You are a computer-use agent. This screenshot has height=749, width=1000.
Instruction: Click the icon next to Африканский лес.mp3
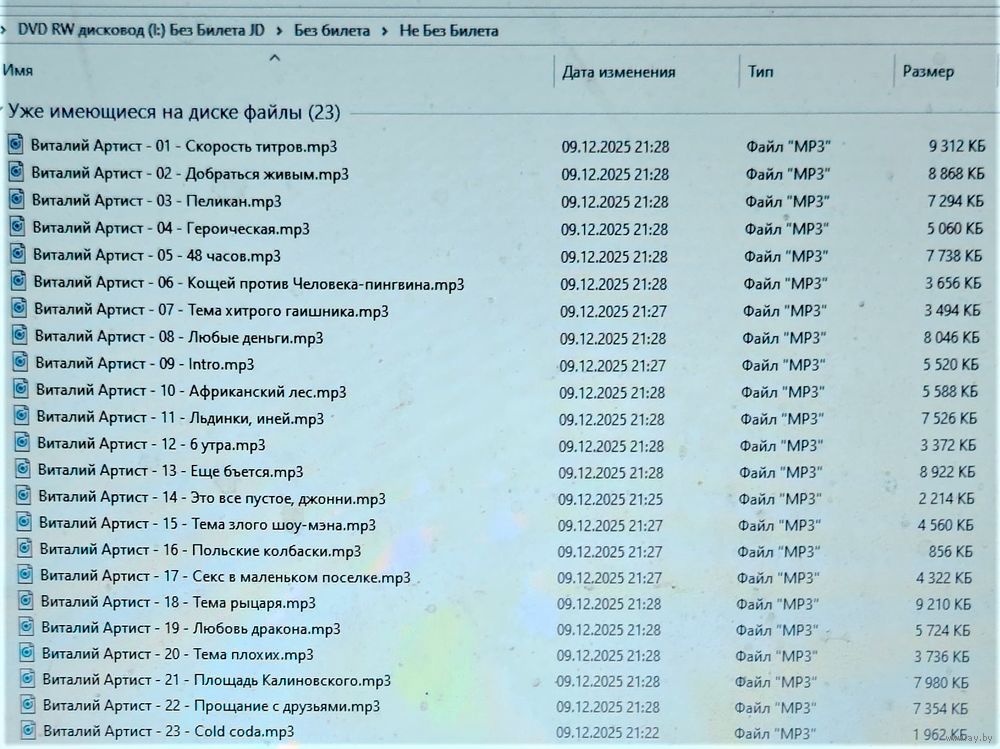tap(21, 389)
